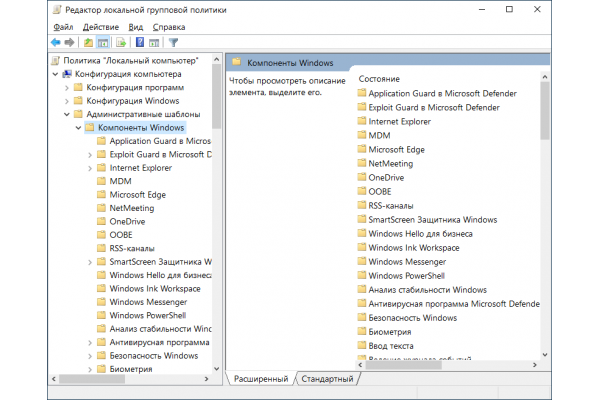This screenshot has height=400, width=600.
Task: Click the Export list toolbar icon
Action: coord(121,42)
